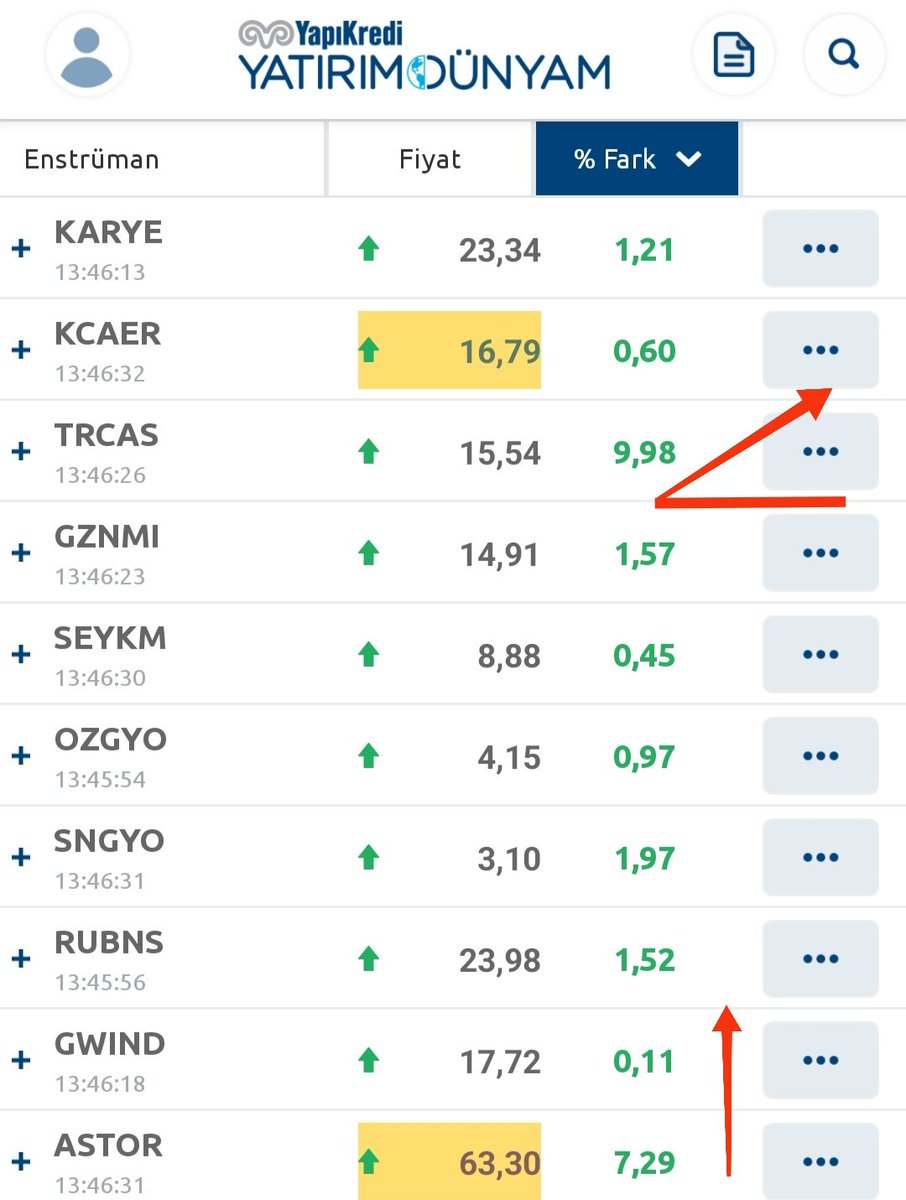The width and height of the screenshot is (906, 1200).
Task: Click the green up arrow for GZNMI
Action: (369, 553)
